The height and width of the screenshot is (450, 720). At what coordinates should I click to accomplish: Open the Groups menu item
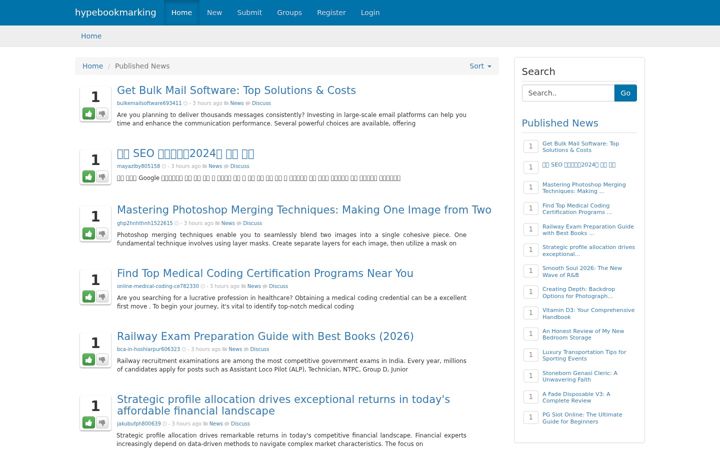(289, 12)
